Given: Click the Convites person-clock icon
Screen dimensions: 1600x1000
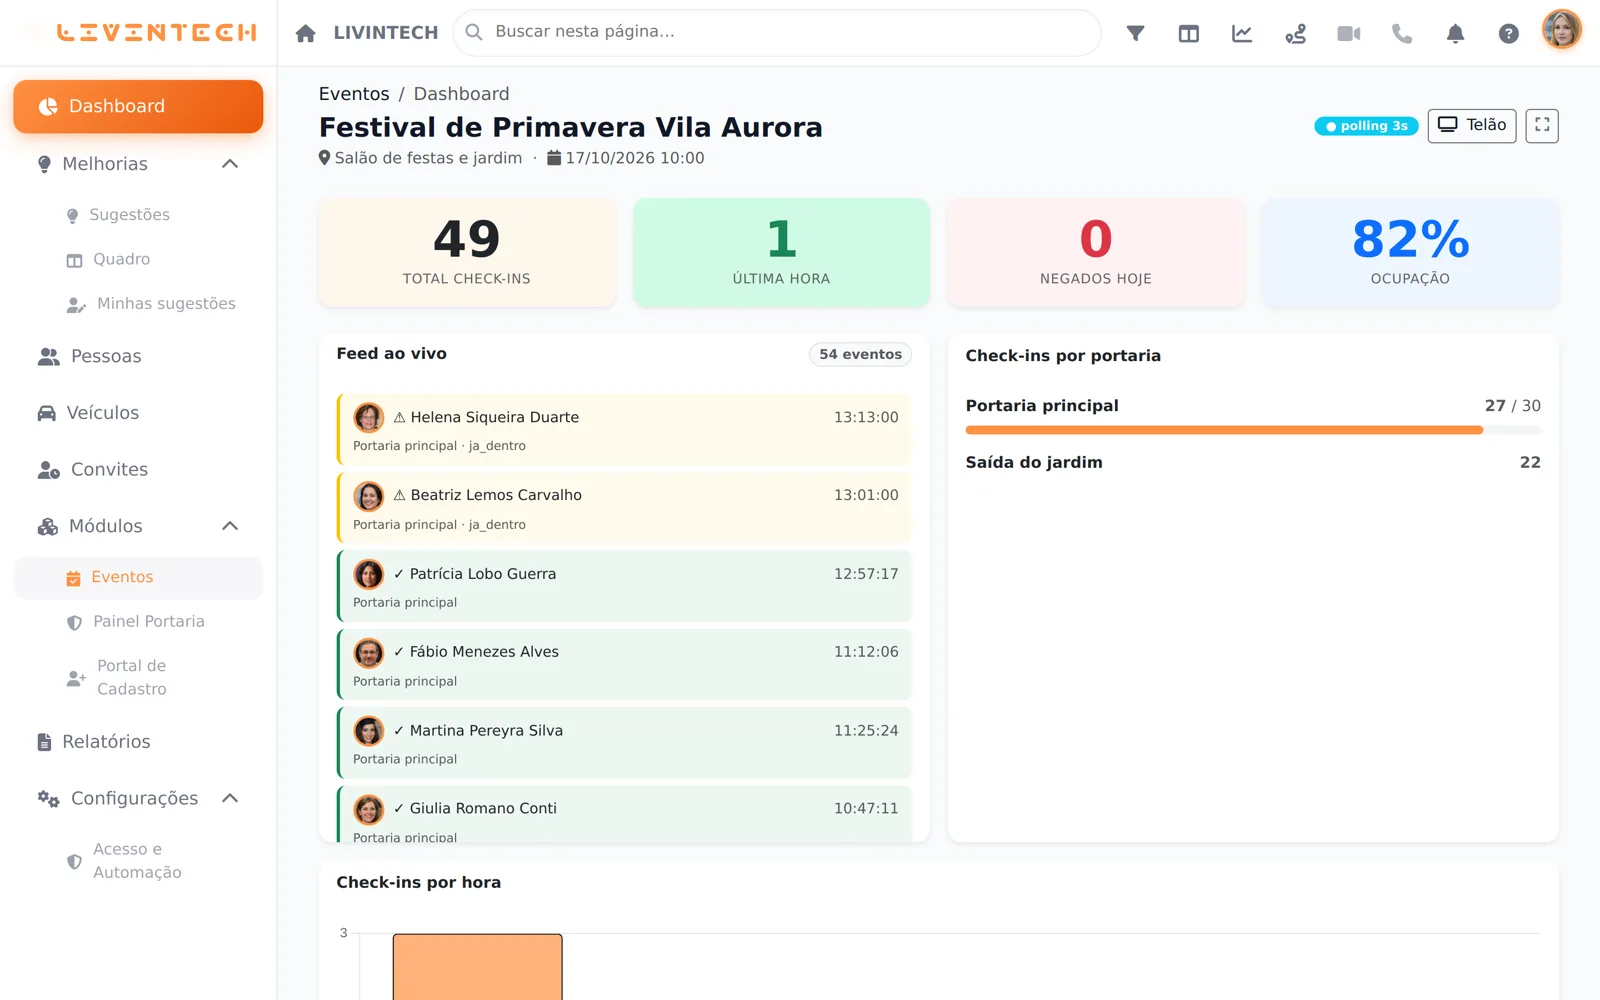Looking at the screenshot, I should pos(49,470).
